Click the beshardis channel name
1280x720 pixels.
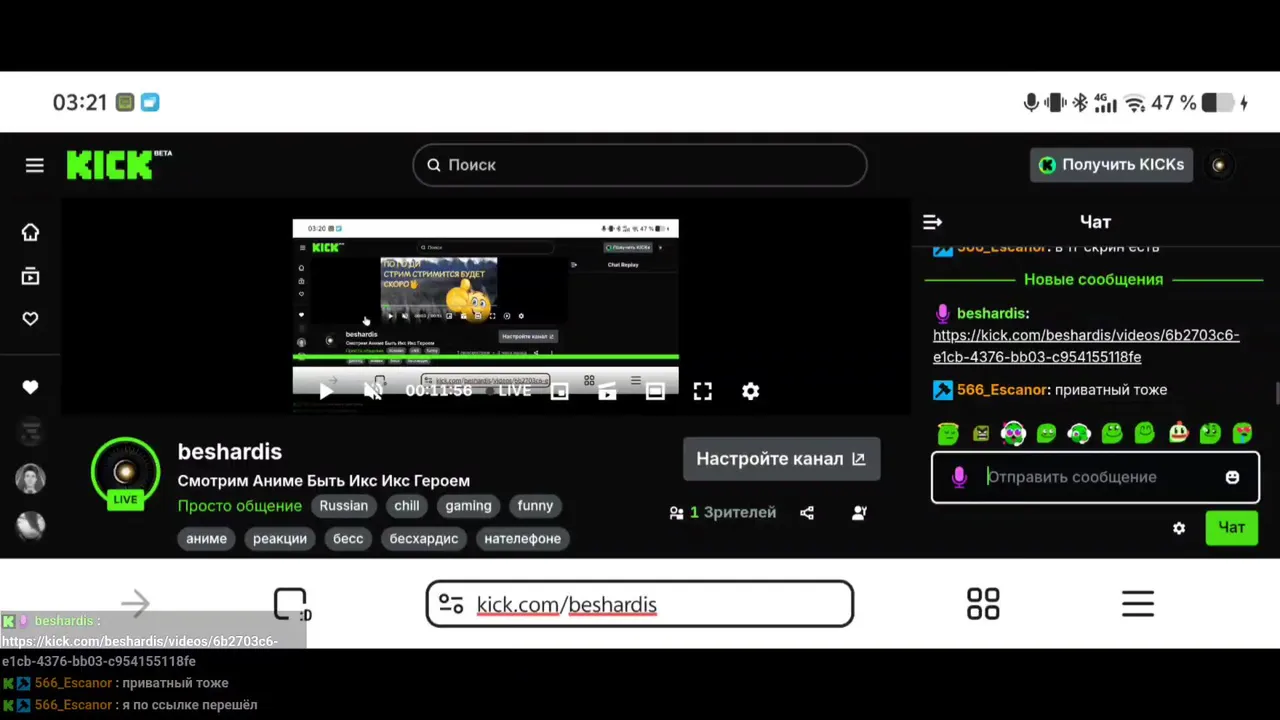(230, 452)
